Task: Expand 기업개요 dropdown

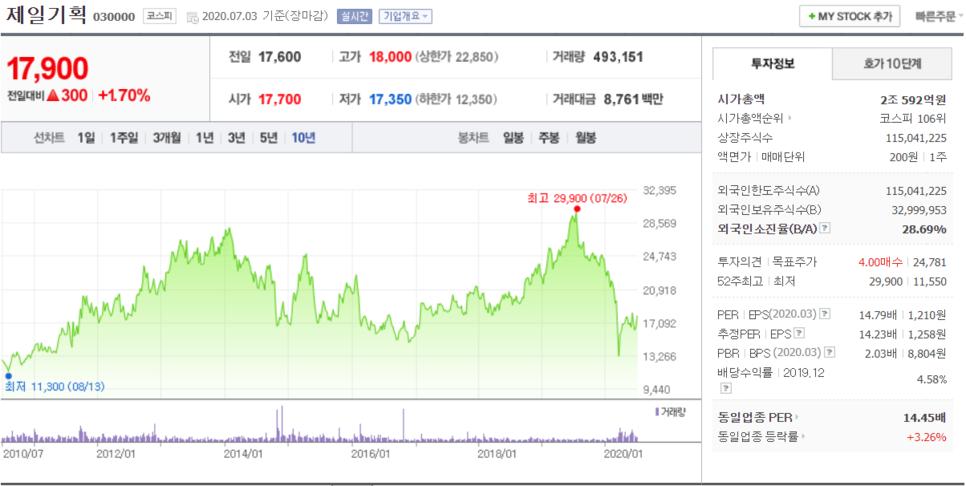Action: pyautogui.click(x=405, y=17)
